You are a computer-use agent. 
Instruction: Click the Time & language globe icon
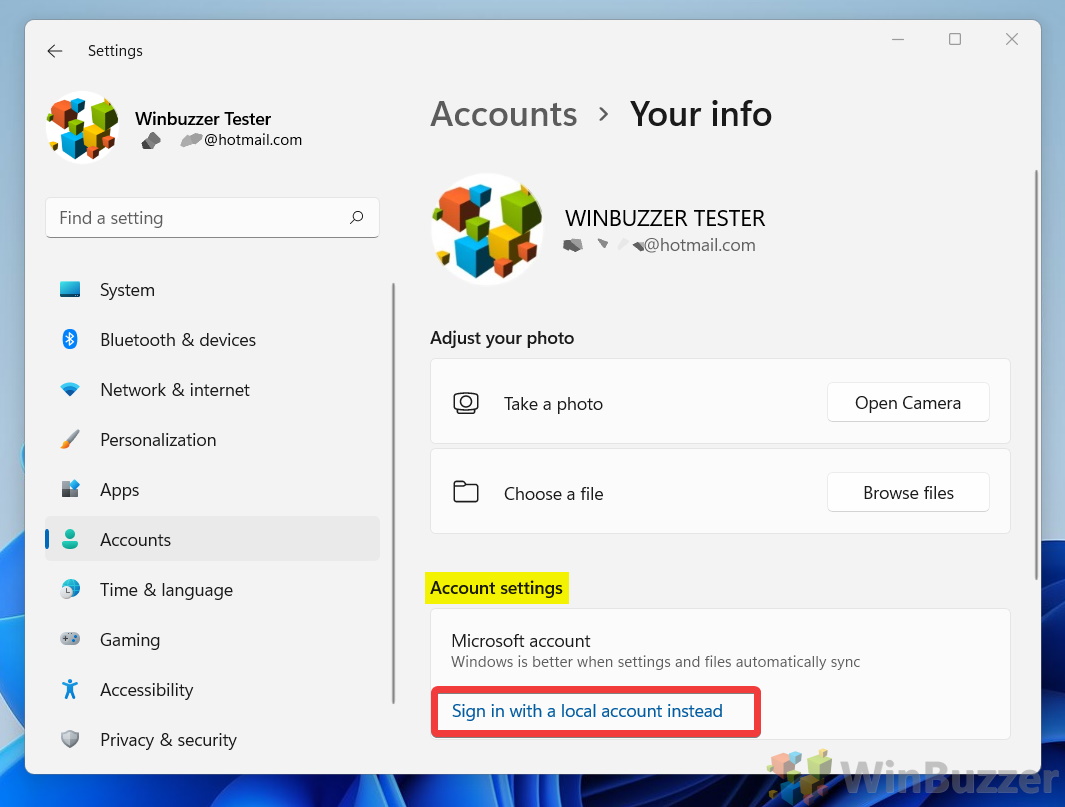tap(70, 589)
